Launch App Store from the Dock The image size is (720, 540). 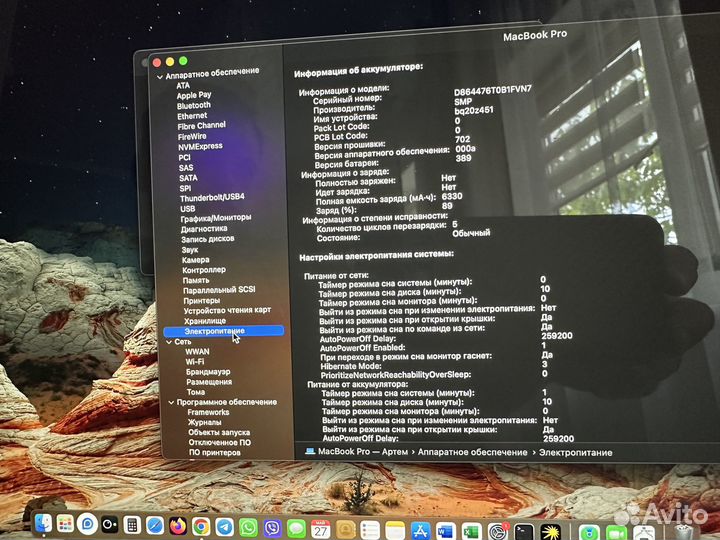[x=420, y=530]
